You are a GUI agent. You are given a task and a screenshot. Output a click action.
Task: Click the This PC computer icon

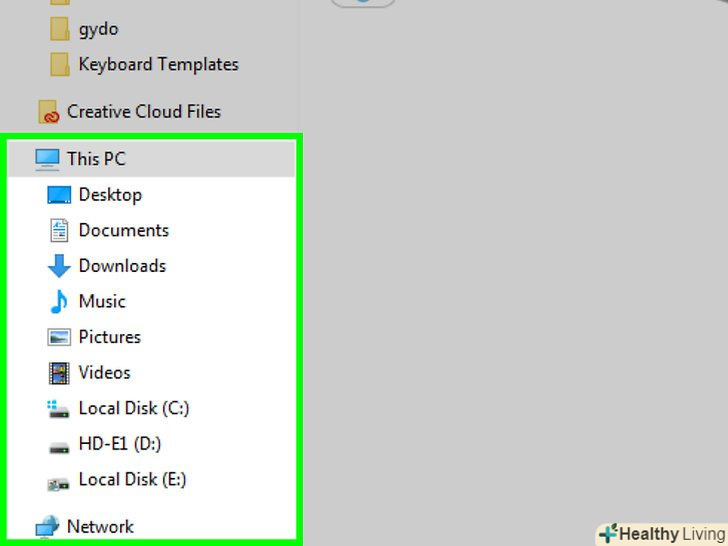click(x=47, y=159)
